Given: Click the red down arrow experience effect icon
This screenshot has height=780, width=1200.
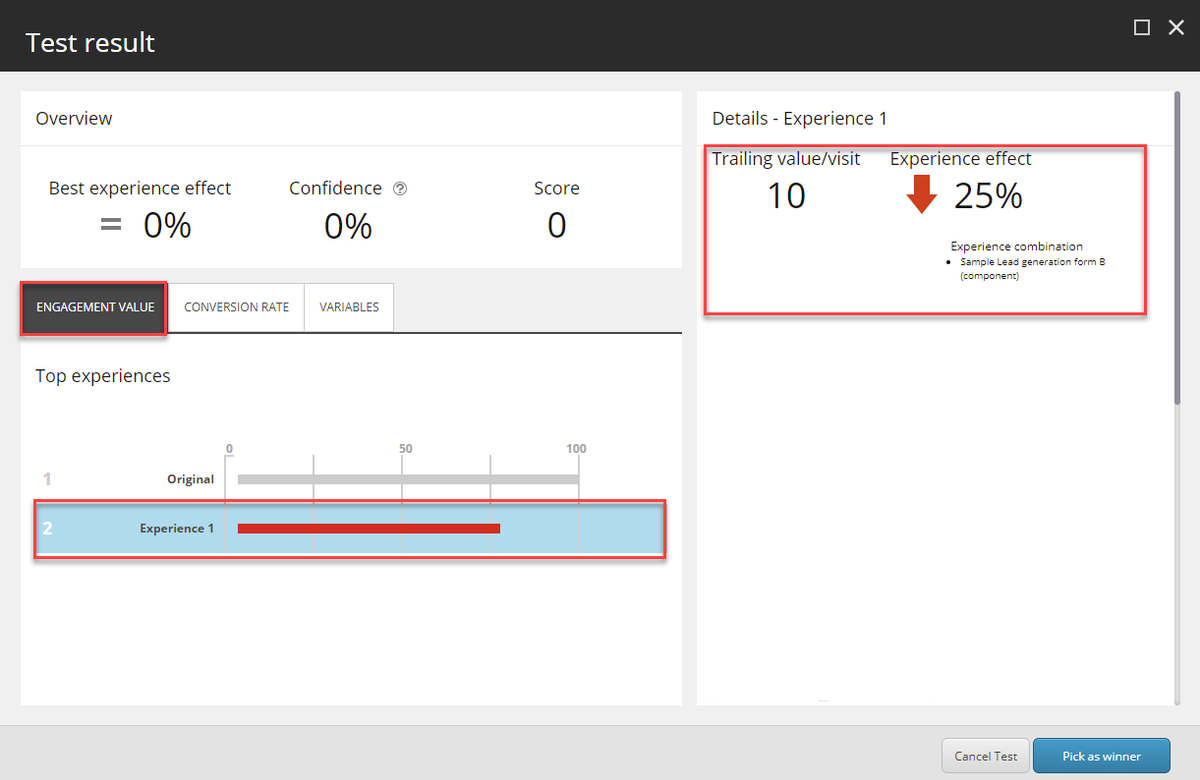Looking at the screenshot, I should [x=921, y=195].
